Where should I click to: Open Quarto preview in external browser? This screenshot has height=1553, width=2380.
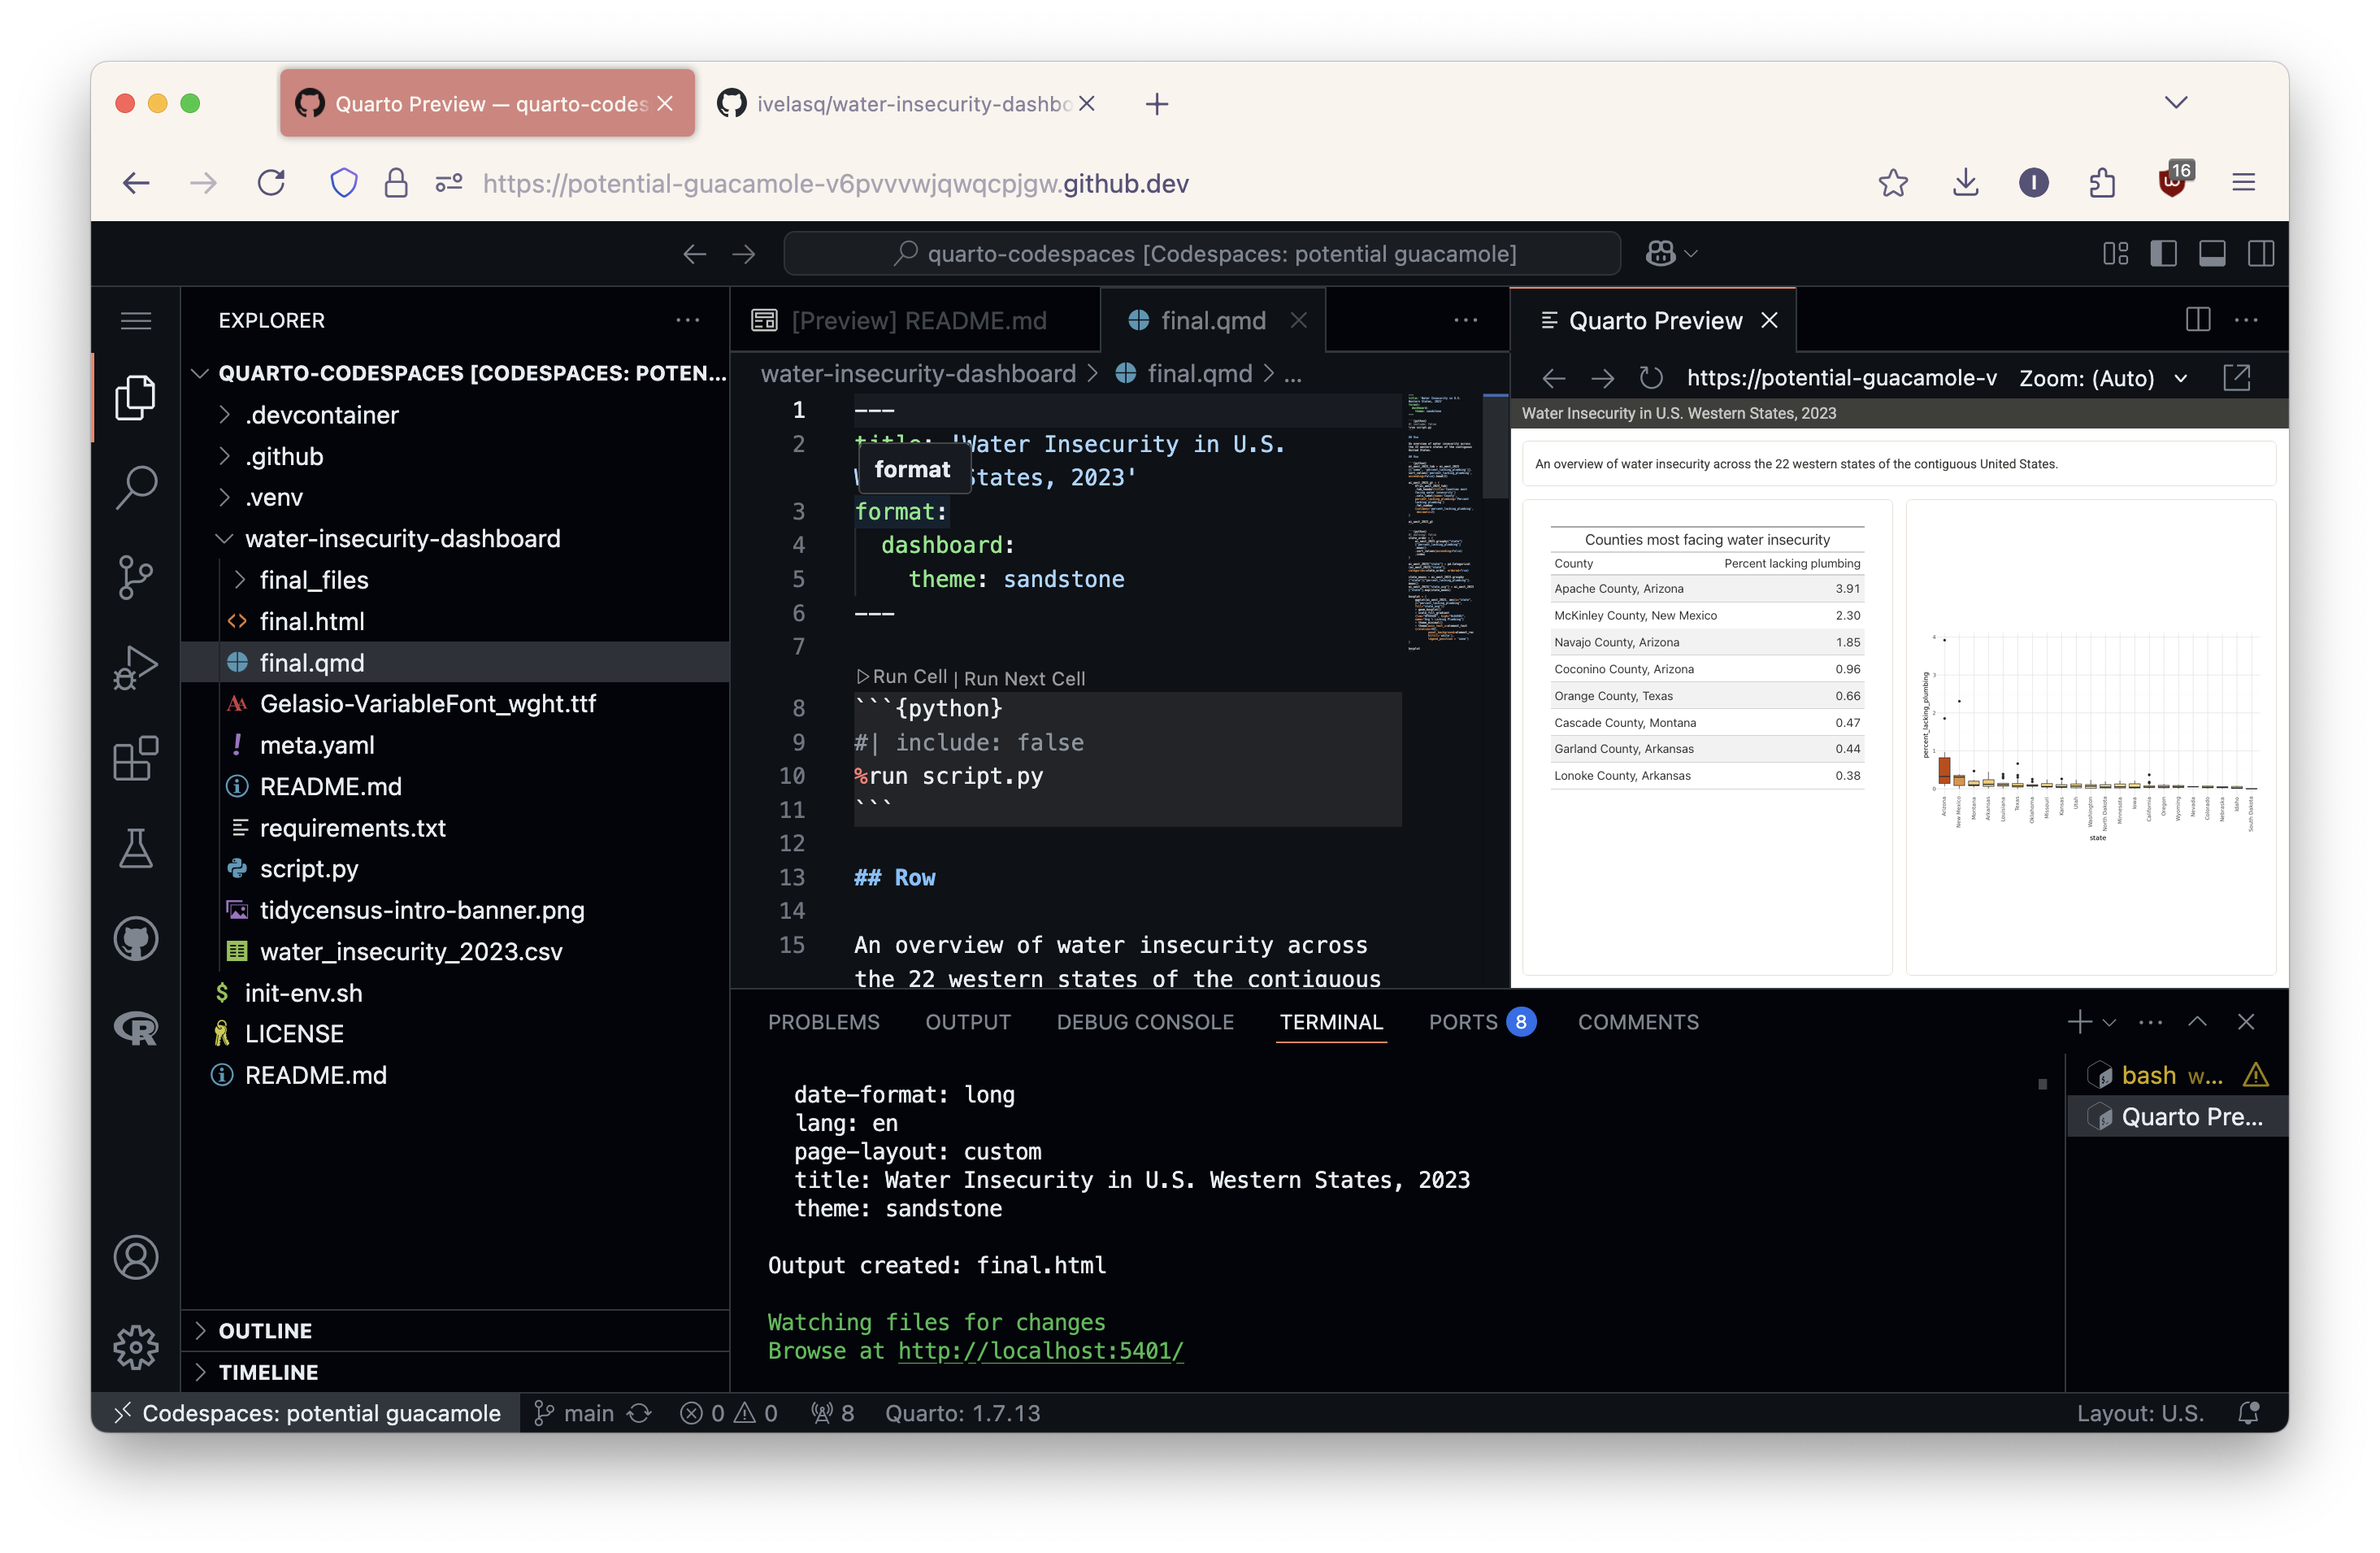coord(2236,378)
